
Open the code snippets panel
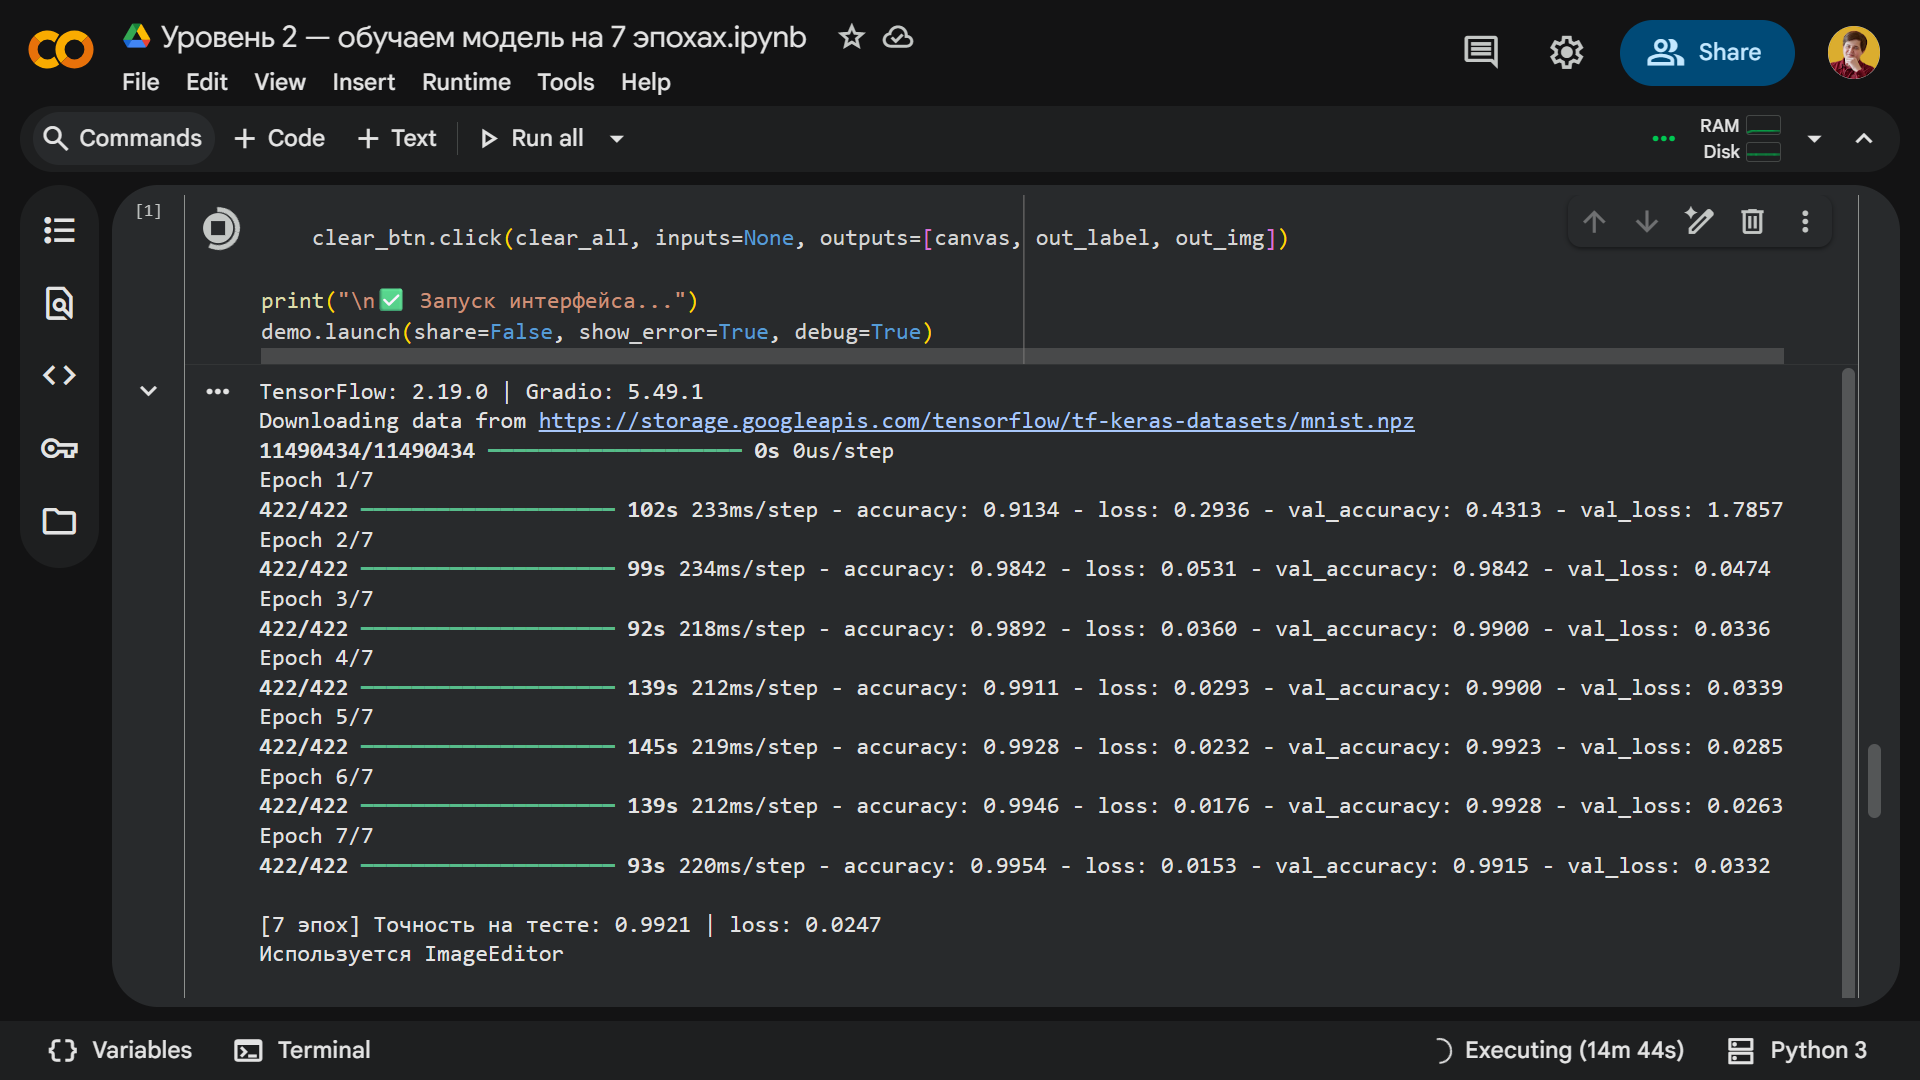coord(59,375)
